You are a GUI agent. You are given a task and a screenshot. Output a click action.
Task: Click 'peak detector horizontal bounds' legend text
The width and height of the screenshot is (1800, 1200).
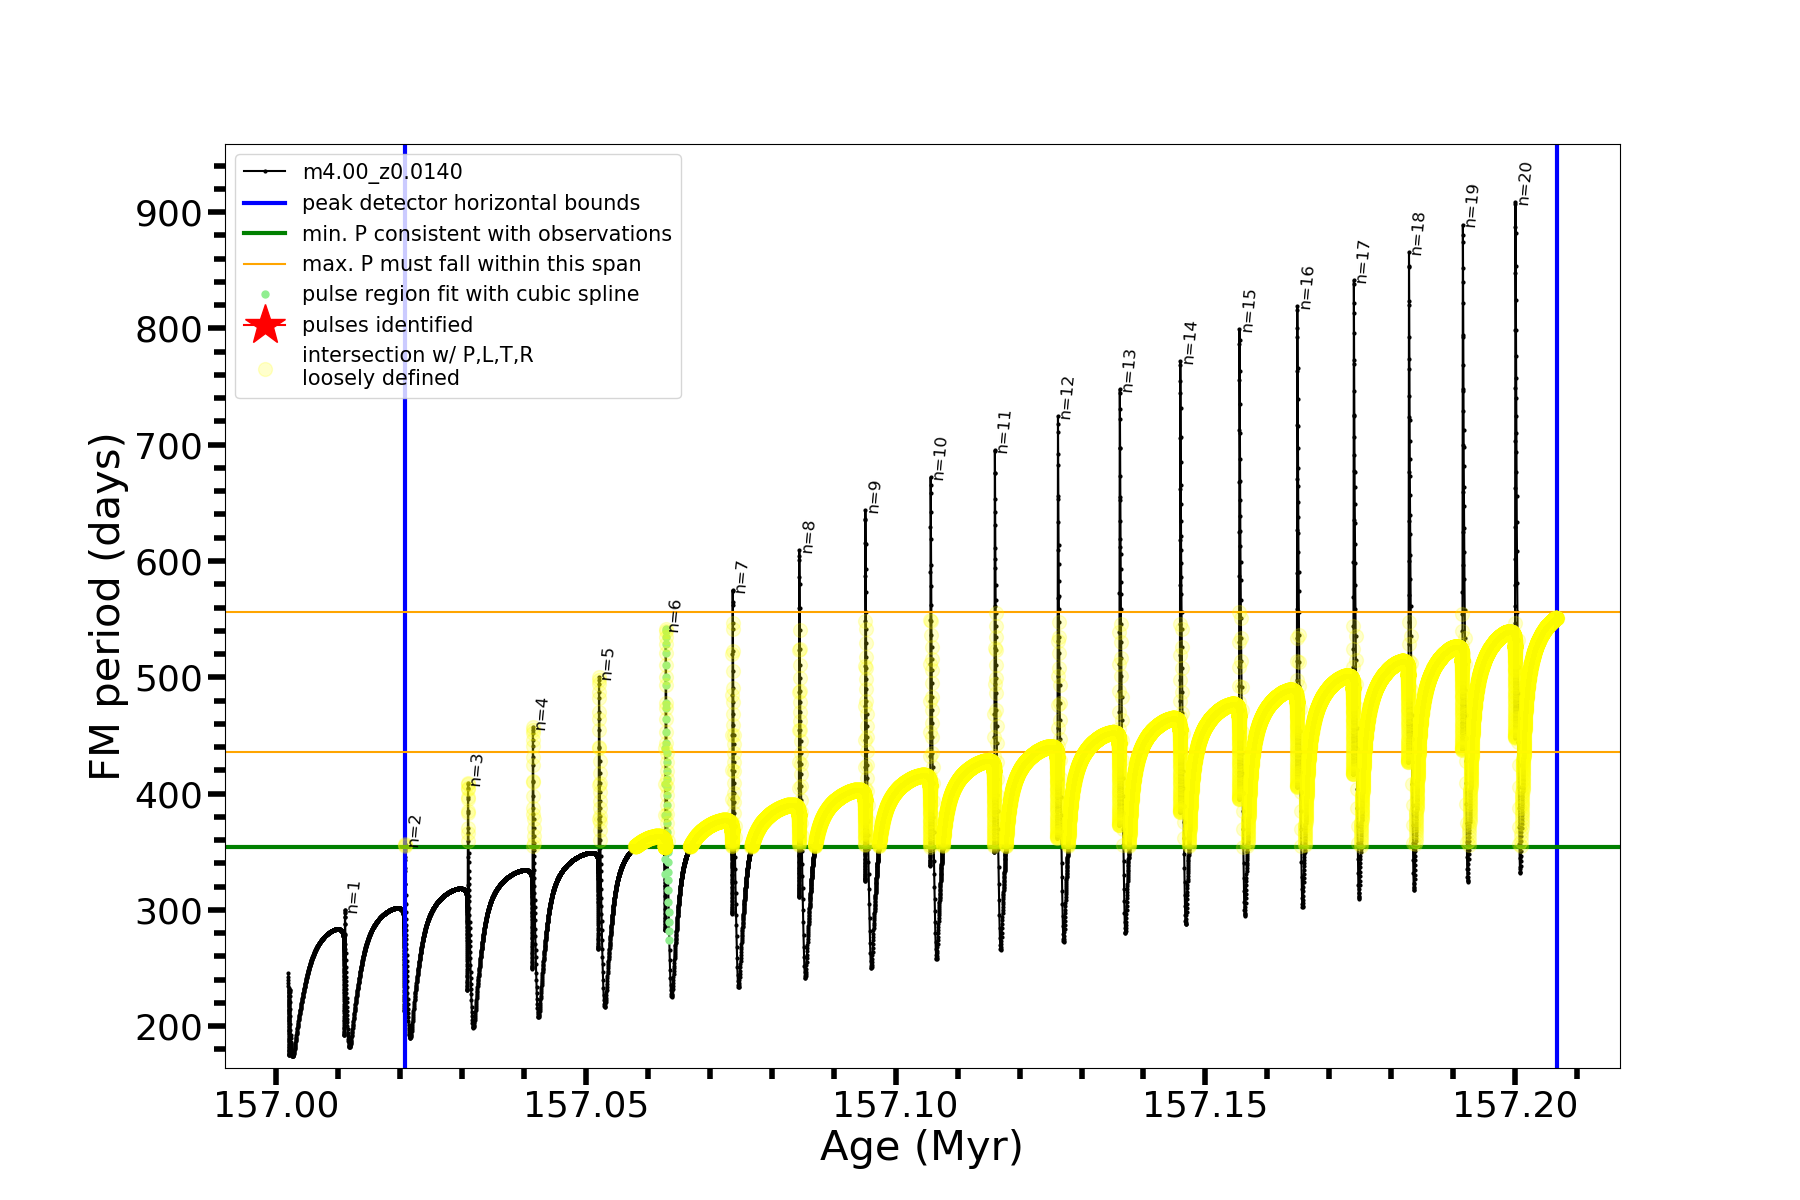pyautogui.click(x=470, y=203)
